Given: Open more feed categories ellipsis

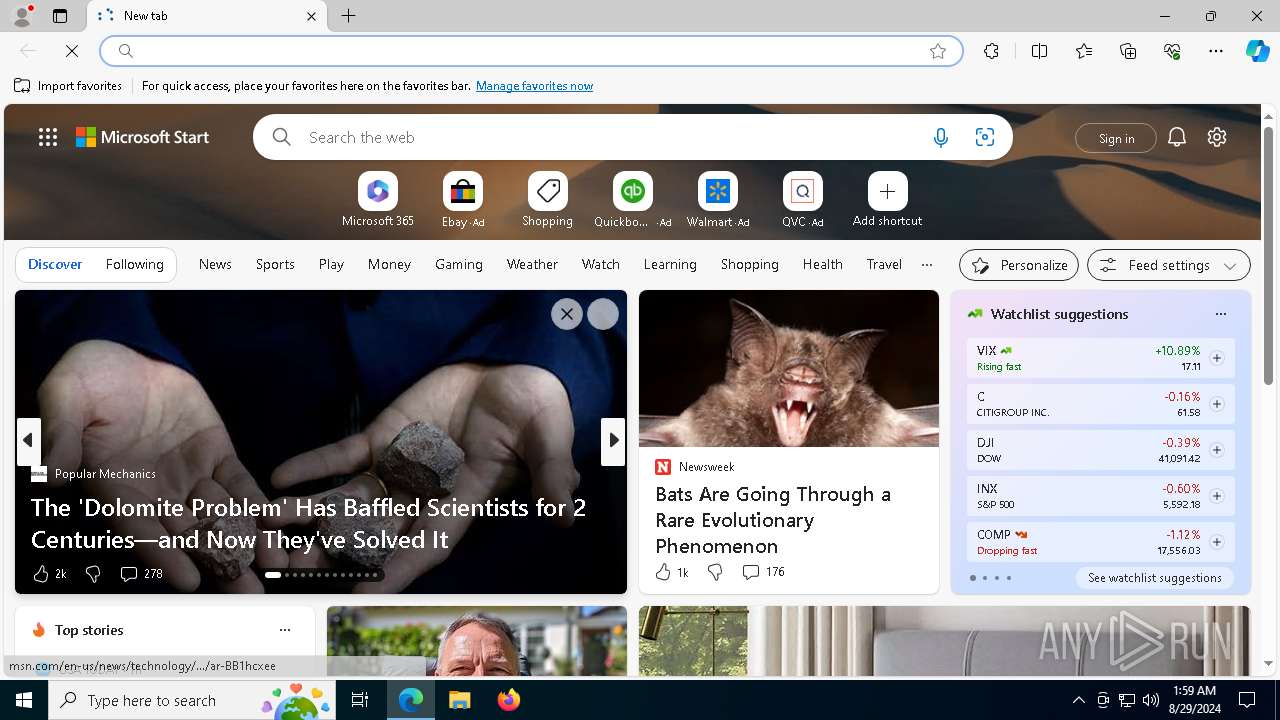Looking at the screenshot, I should pyautogui.click(x=927, y=265).
